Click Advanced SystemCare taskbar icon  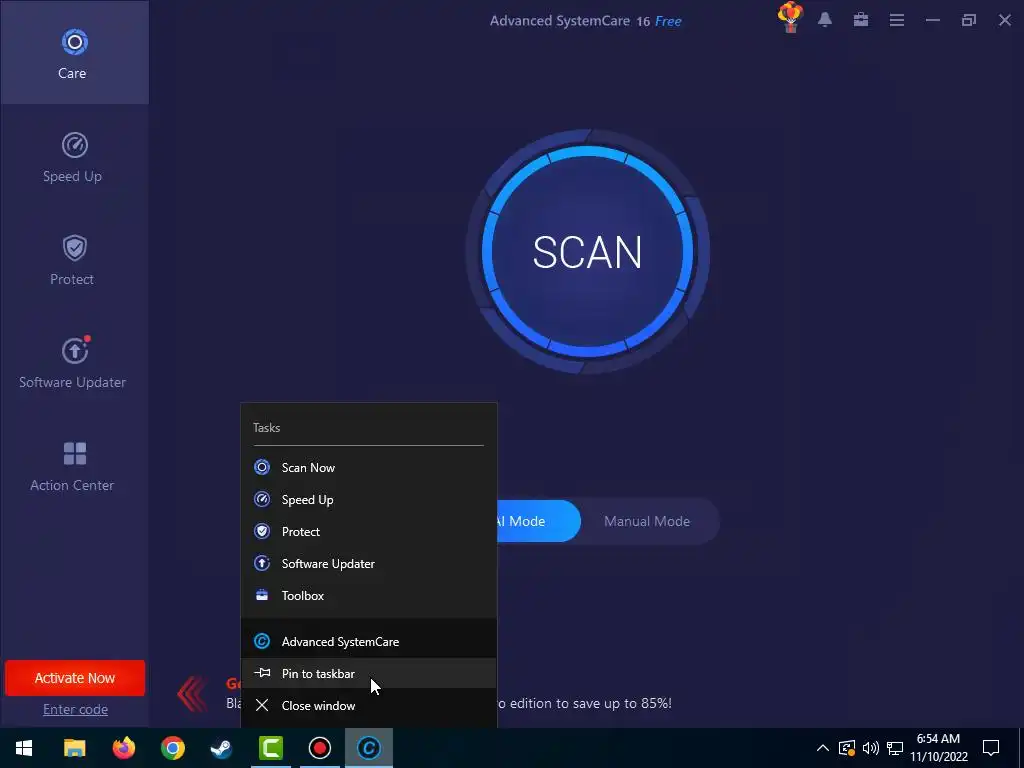[x=368, y=748]
